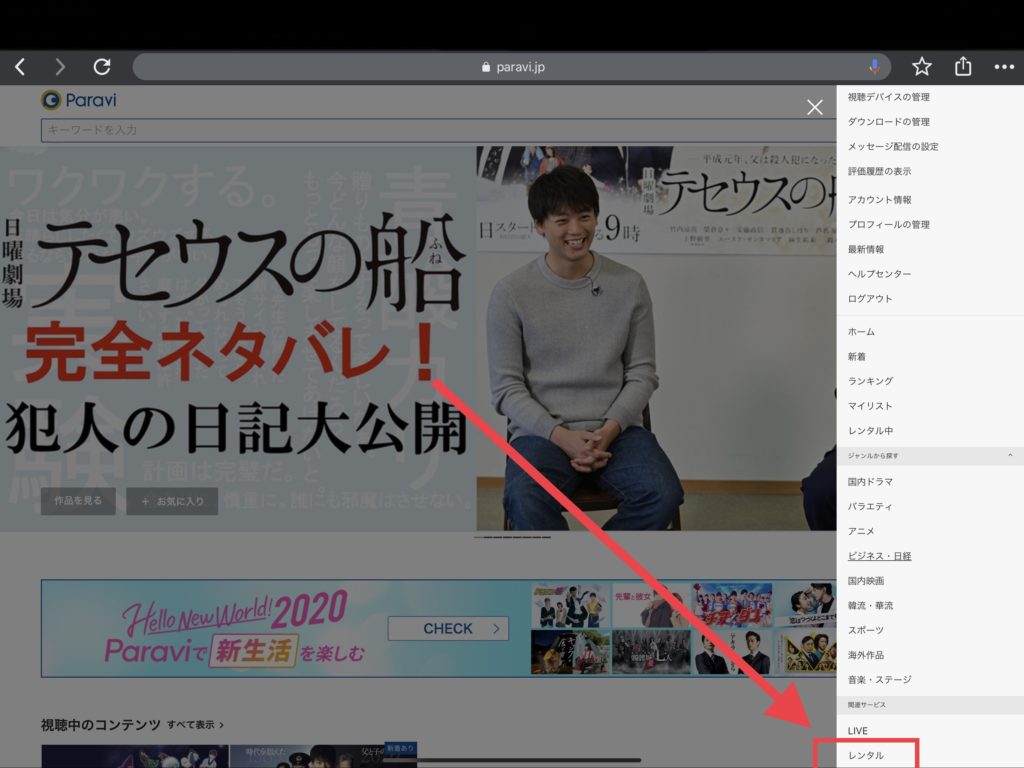Go to ホーム in side menu
1024x768 pixels.
point(861,332)
